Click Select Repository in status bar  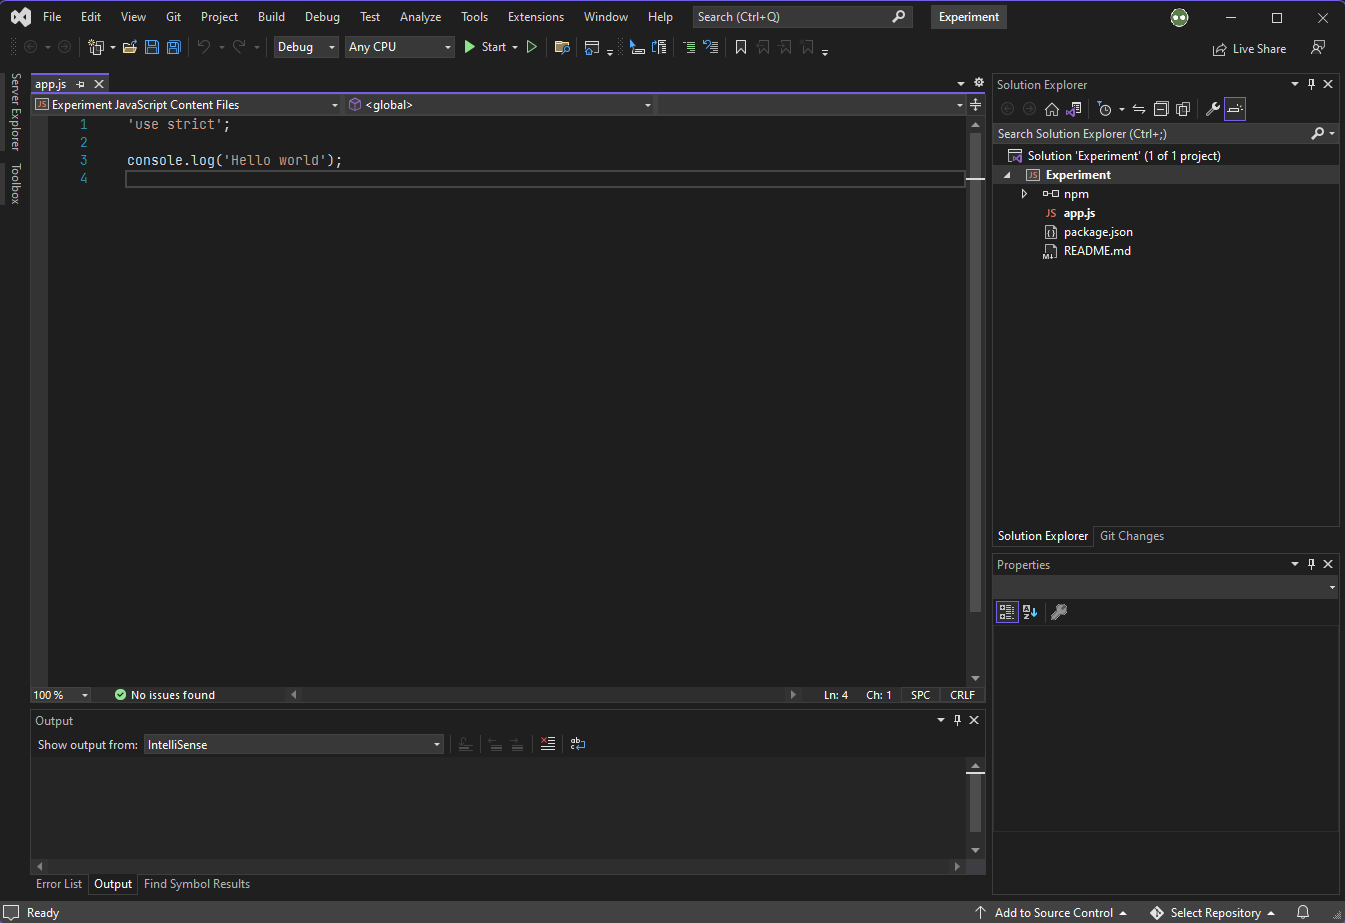1213,912
